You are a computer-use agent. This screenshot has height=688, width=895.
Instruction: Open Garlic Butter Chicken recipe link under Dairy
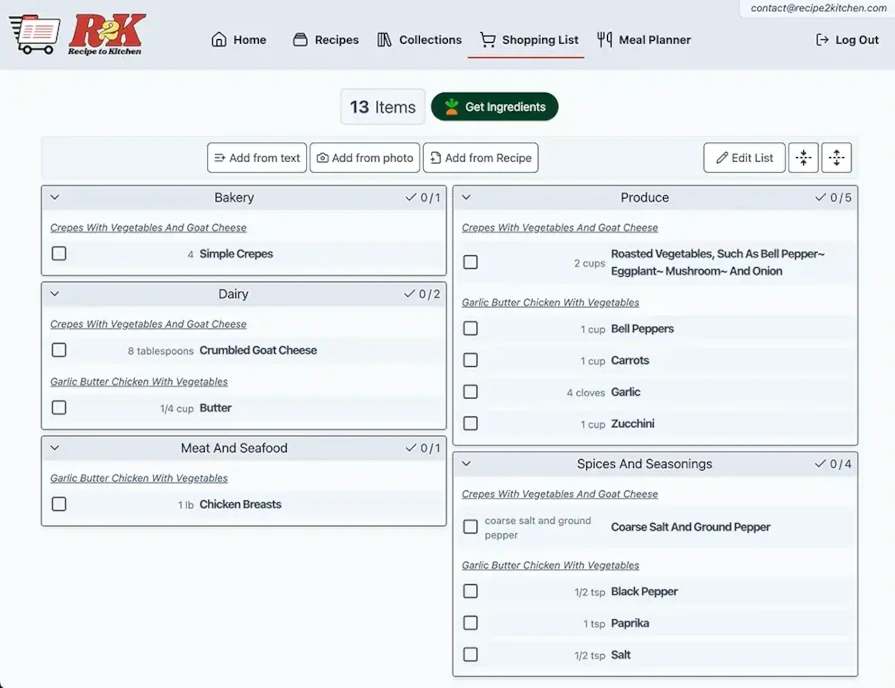pyautogui.click(x=139, y=382)
